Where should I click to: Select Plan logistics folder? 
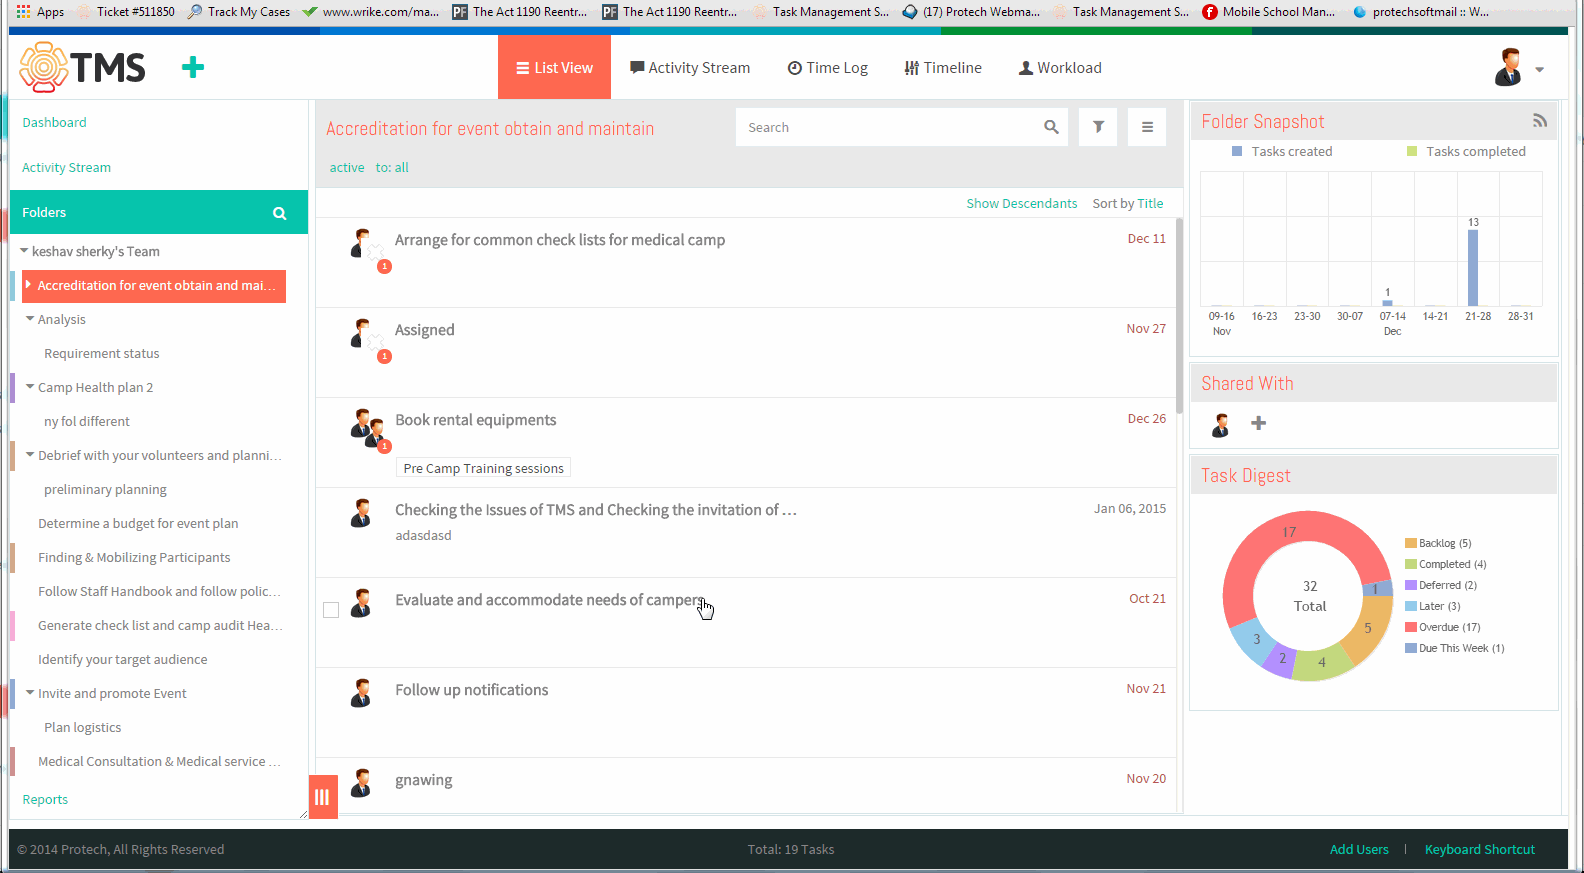[x=82, y=727]
